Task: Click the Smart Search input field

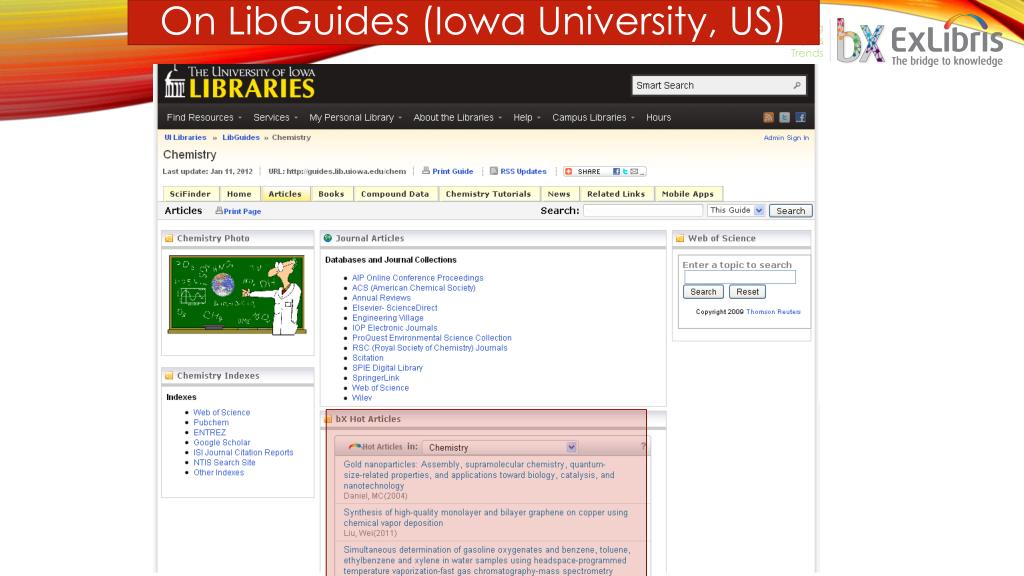Action: (x=712, y=86)
